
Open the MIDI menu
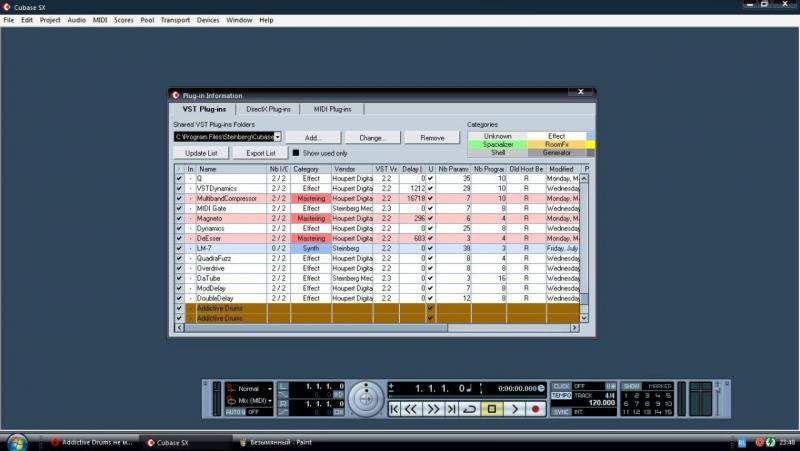pos(100,20)
